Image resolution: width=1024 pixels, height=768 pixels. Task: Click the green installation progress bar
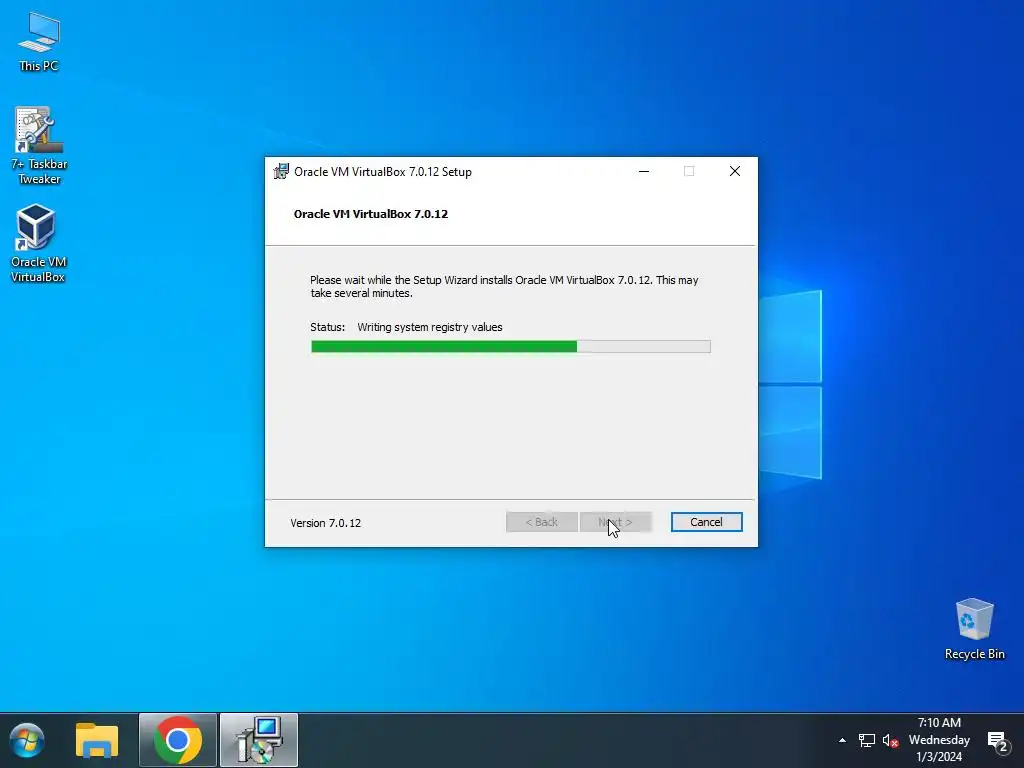[x=511, y=346]
